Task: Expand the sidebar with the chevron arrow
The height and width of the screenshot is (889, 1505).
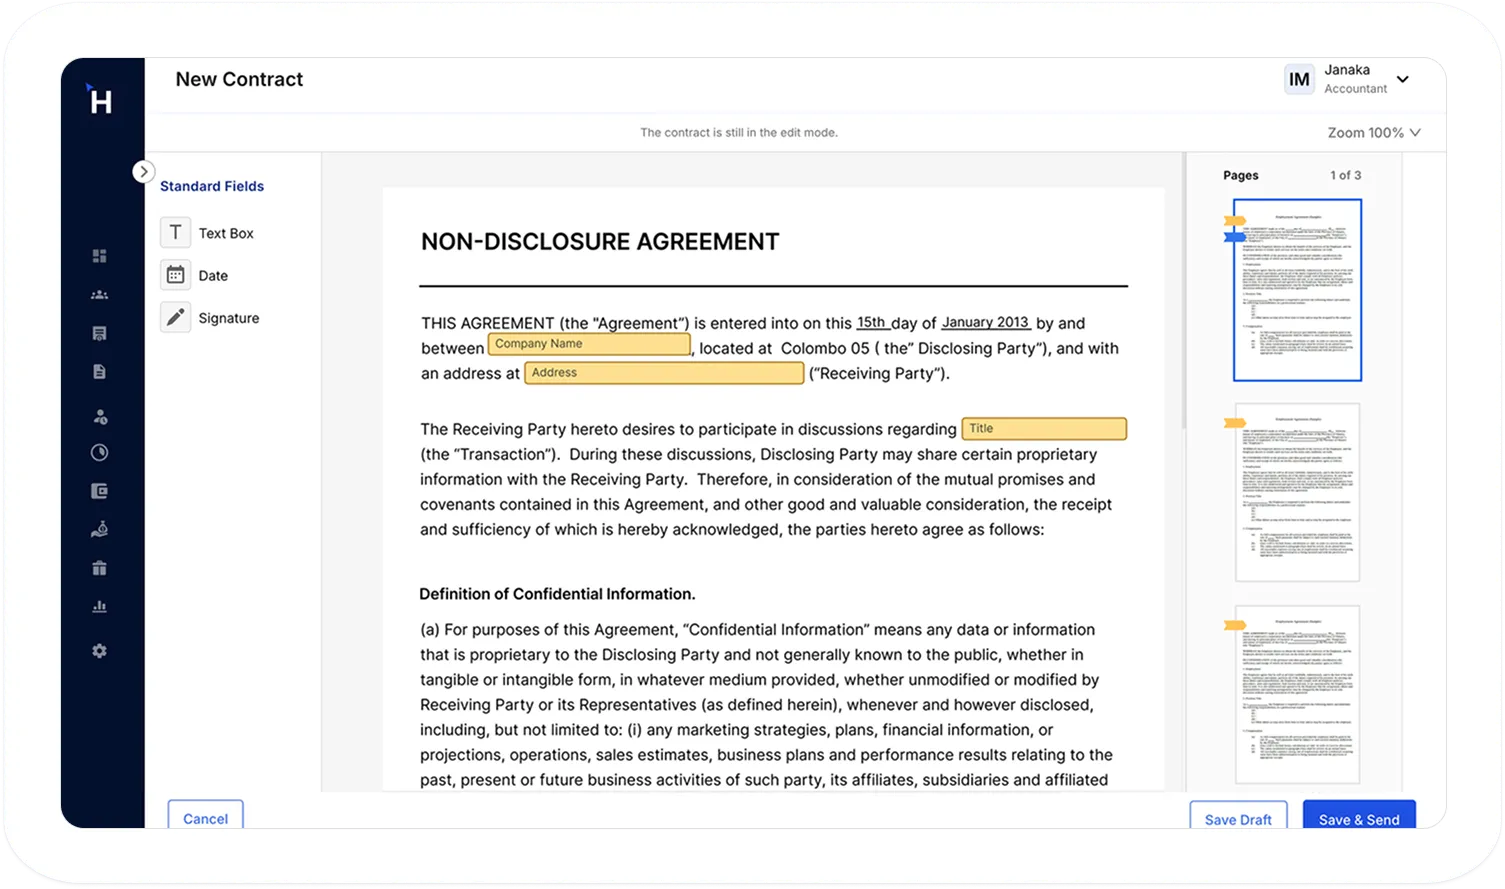Action: (143, 171)
